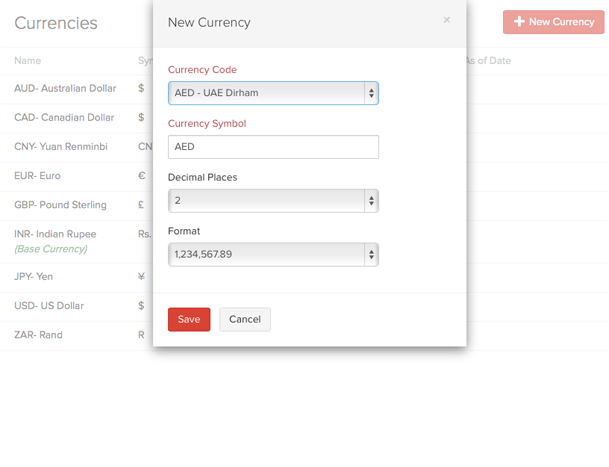Viewport: 609px width, 467px height.
Task: Close the New Currency dialog
Action: [x=446, y=20]
